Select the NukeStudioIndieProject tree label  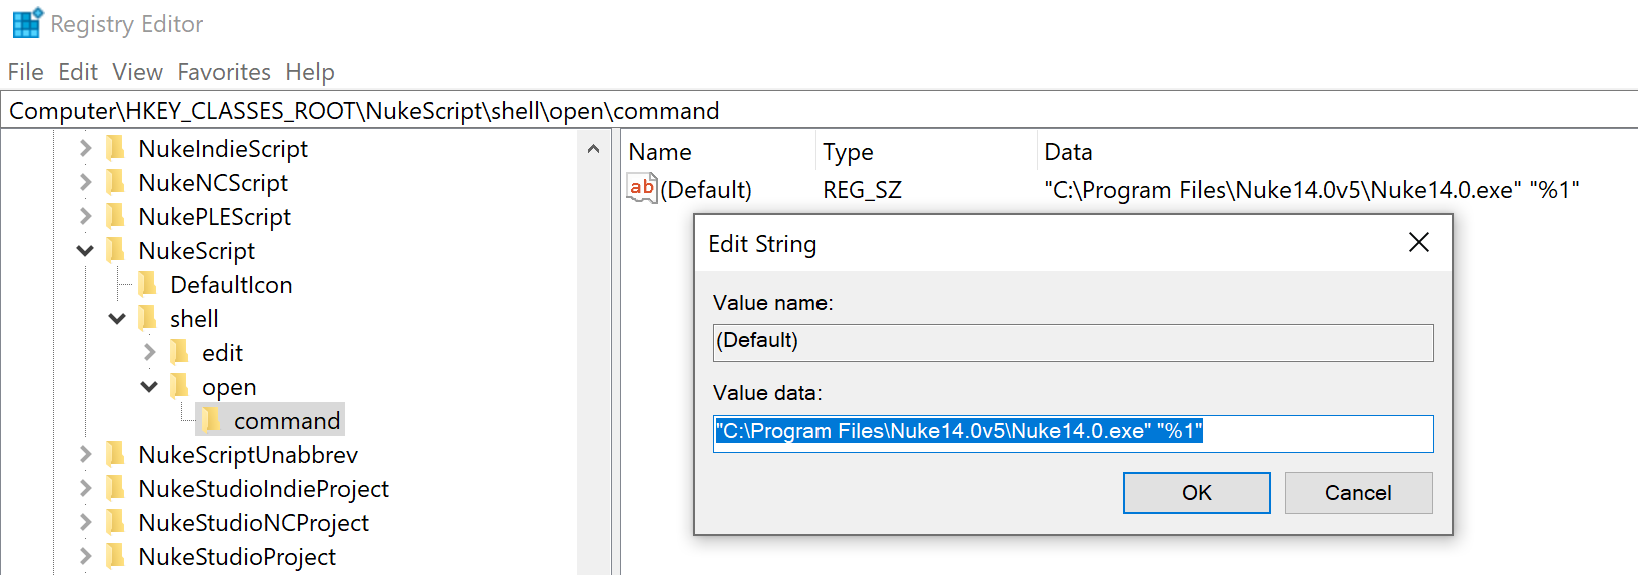(263, 488)
